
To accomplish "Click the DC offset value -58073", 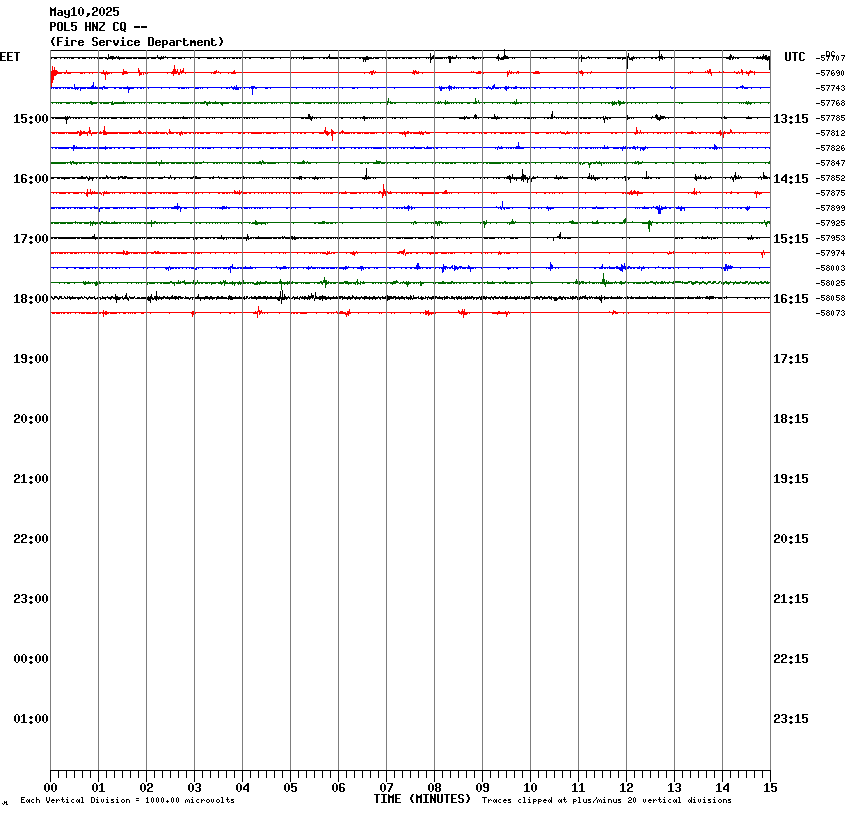I will pos(830,313).
